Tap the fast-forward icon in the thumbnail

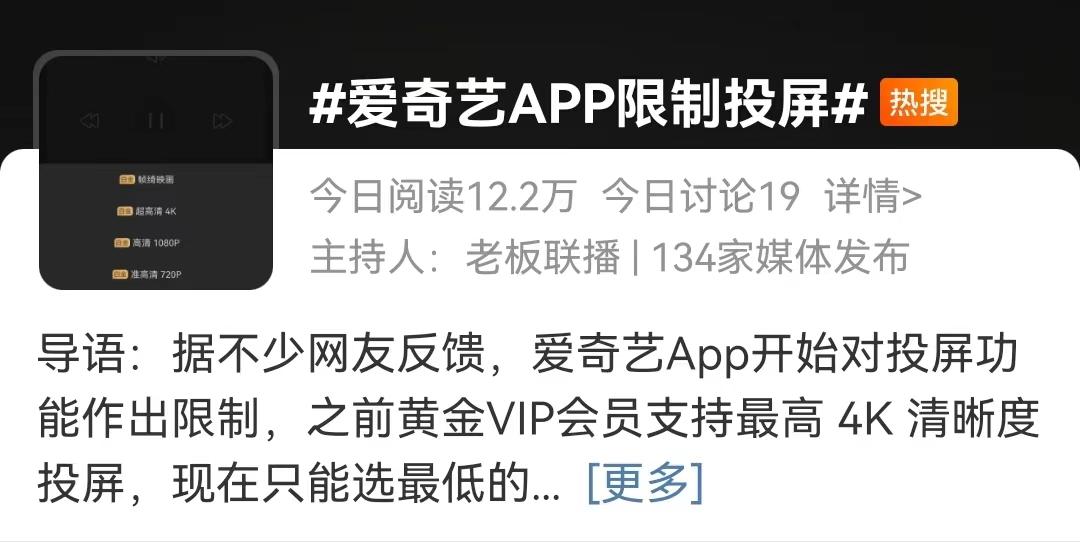222,121
